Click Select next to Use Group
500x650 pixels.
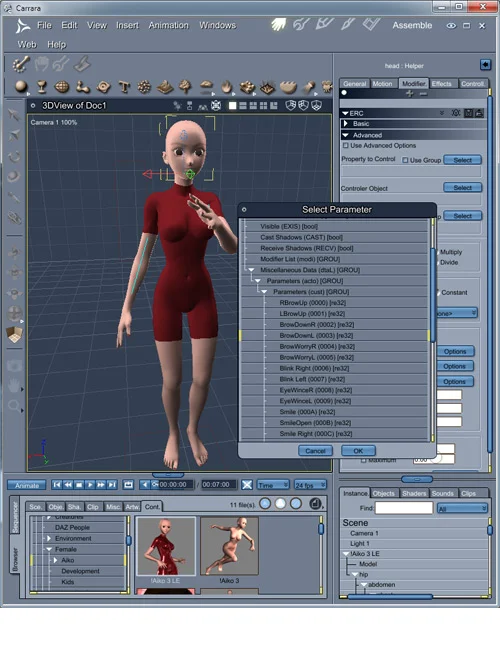(462, 160)
